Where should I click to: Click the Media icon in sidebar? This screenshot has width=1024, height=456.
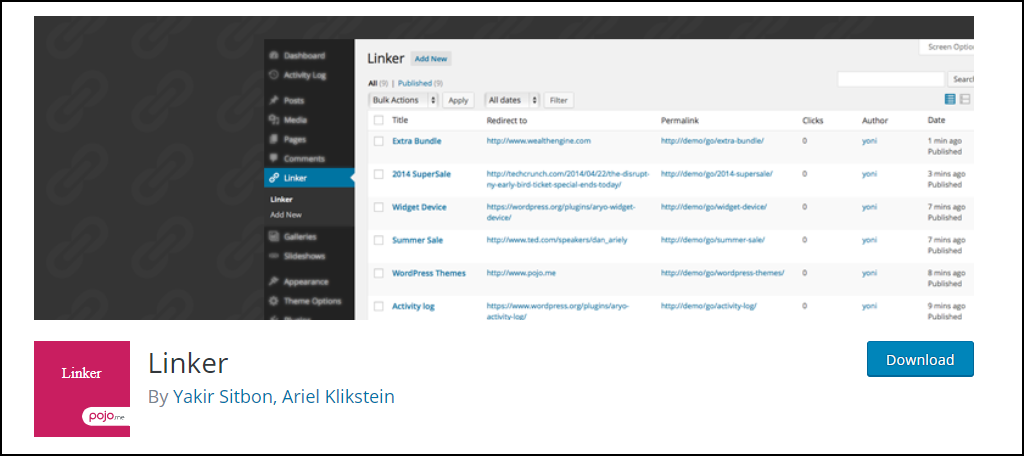(274, 120)
